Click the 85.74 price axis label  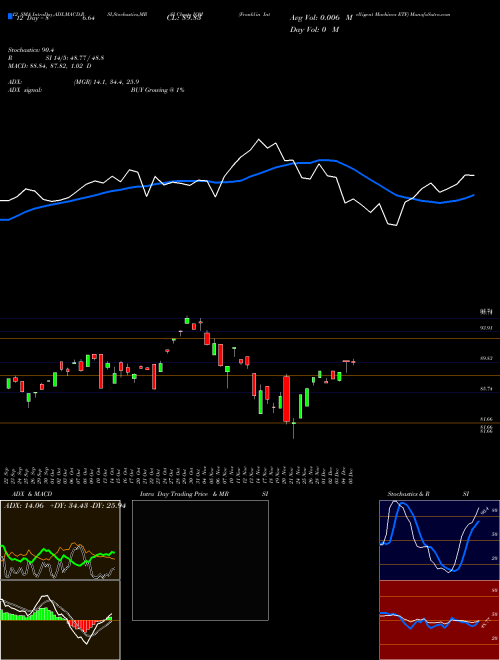(486, 389)
